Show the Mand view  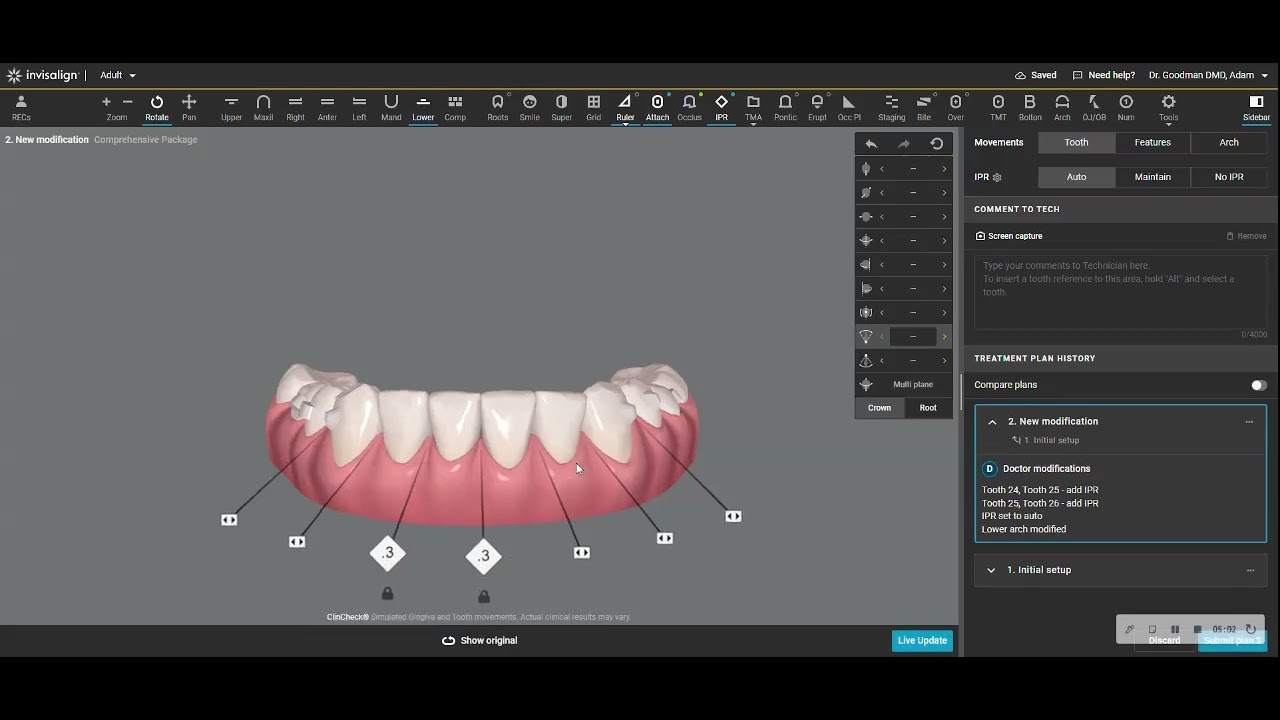(391, 108)
